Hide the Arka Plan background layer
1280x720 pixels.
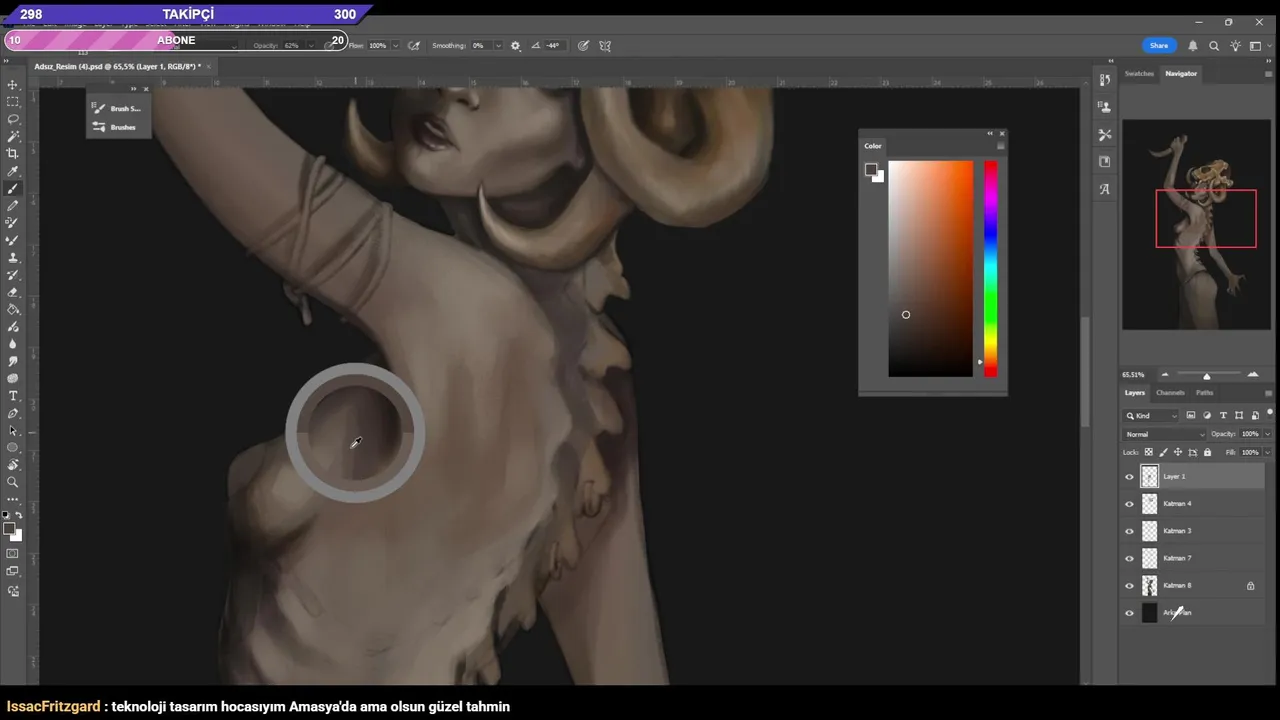(x=1130, y=613)
